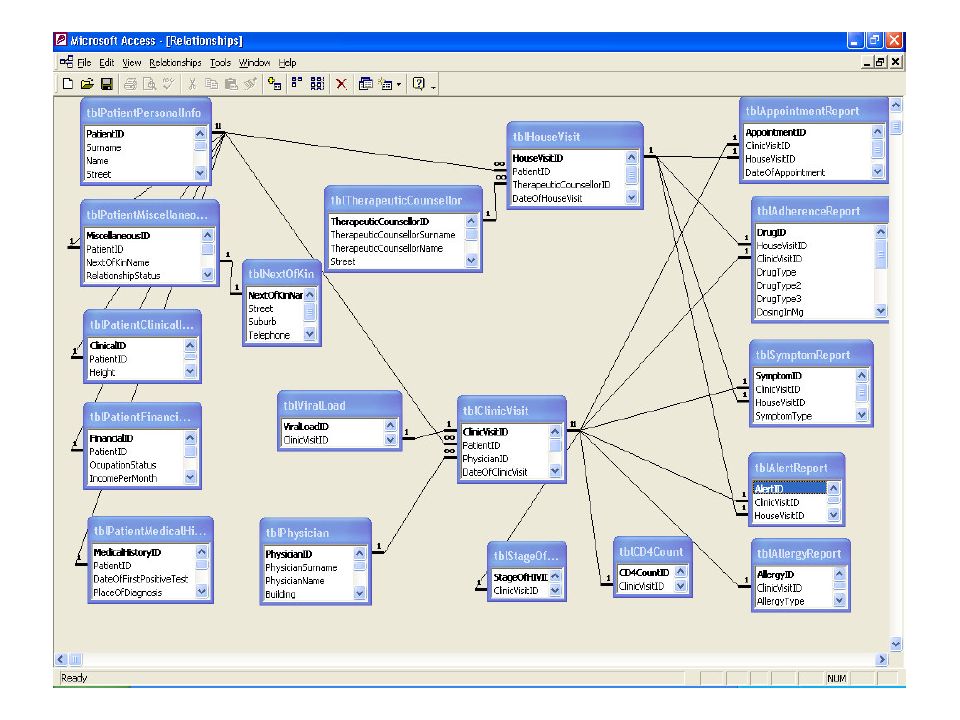Select the tblPhysician table title bar

(315, 533)
